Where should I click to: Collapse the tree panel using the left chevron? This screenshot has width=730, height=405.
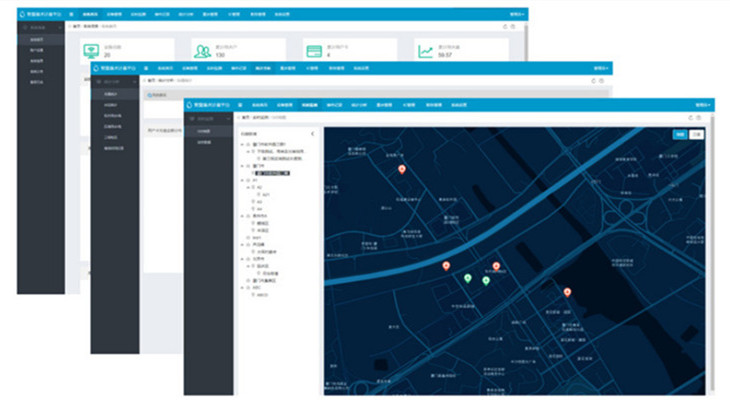[313, 133]
